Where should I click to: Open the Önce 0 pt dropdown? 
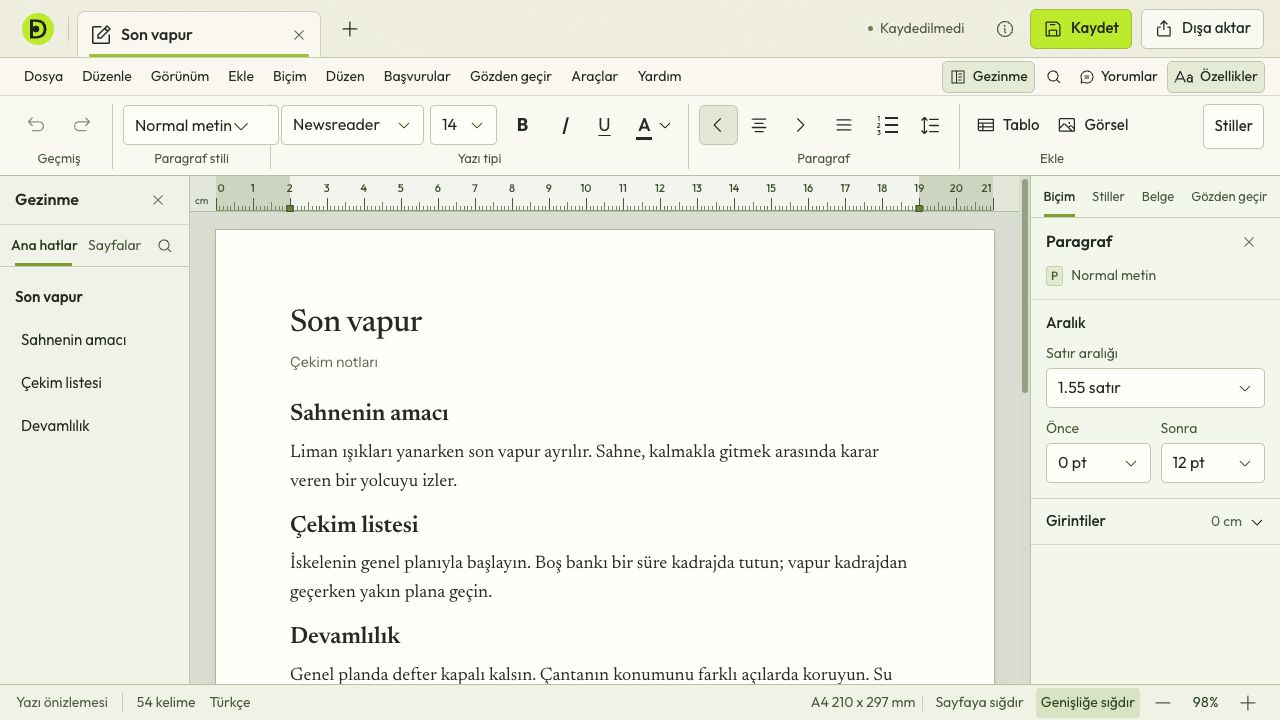tap(1098, 463)
